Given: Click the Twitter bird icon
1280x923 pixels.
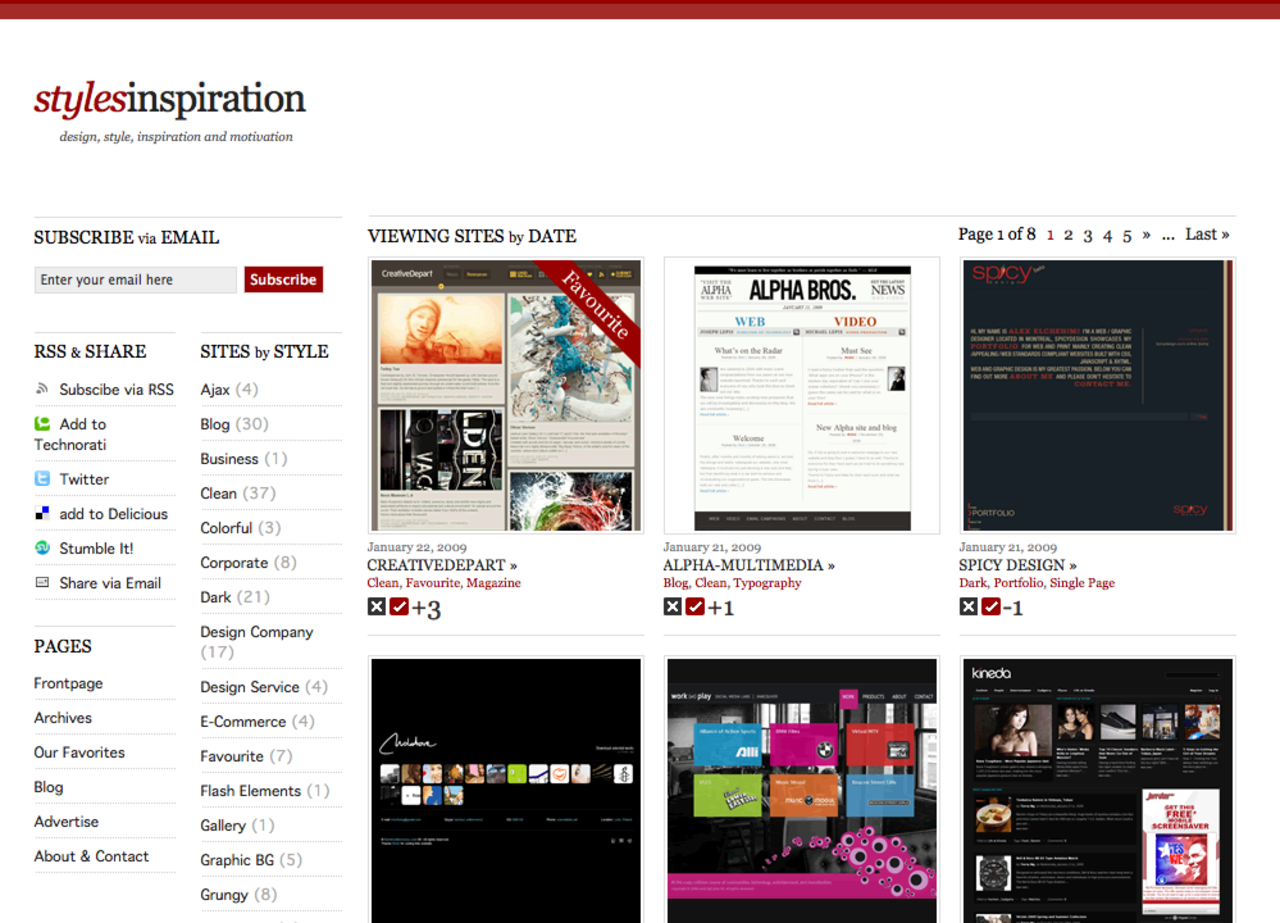Looking at the screenshot, I should [x=42, y=479].
